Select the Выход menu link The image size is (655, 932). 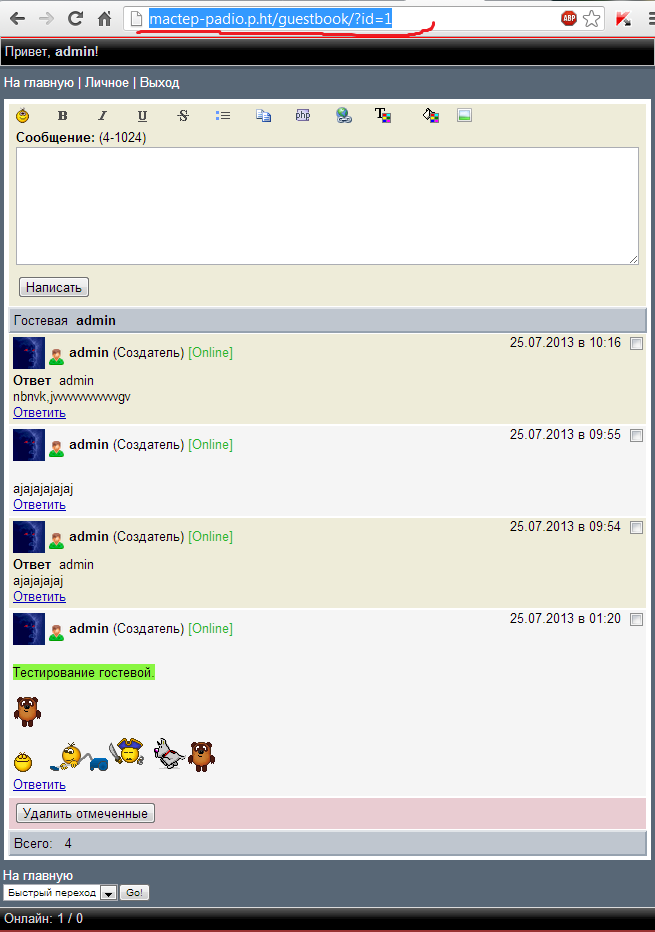click(159, 83)
